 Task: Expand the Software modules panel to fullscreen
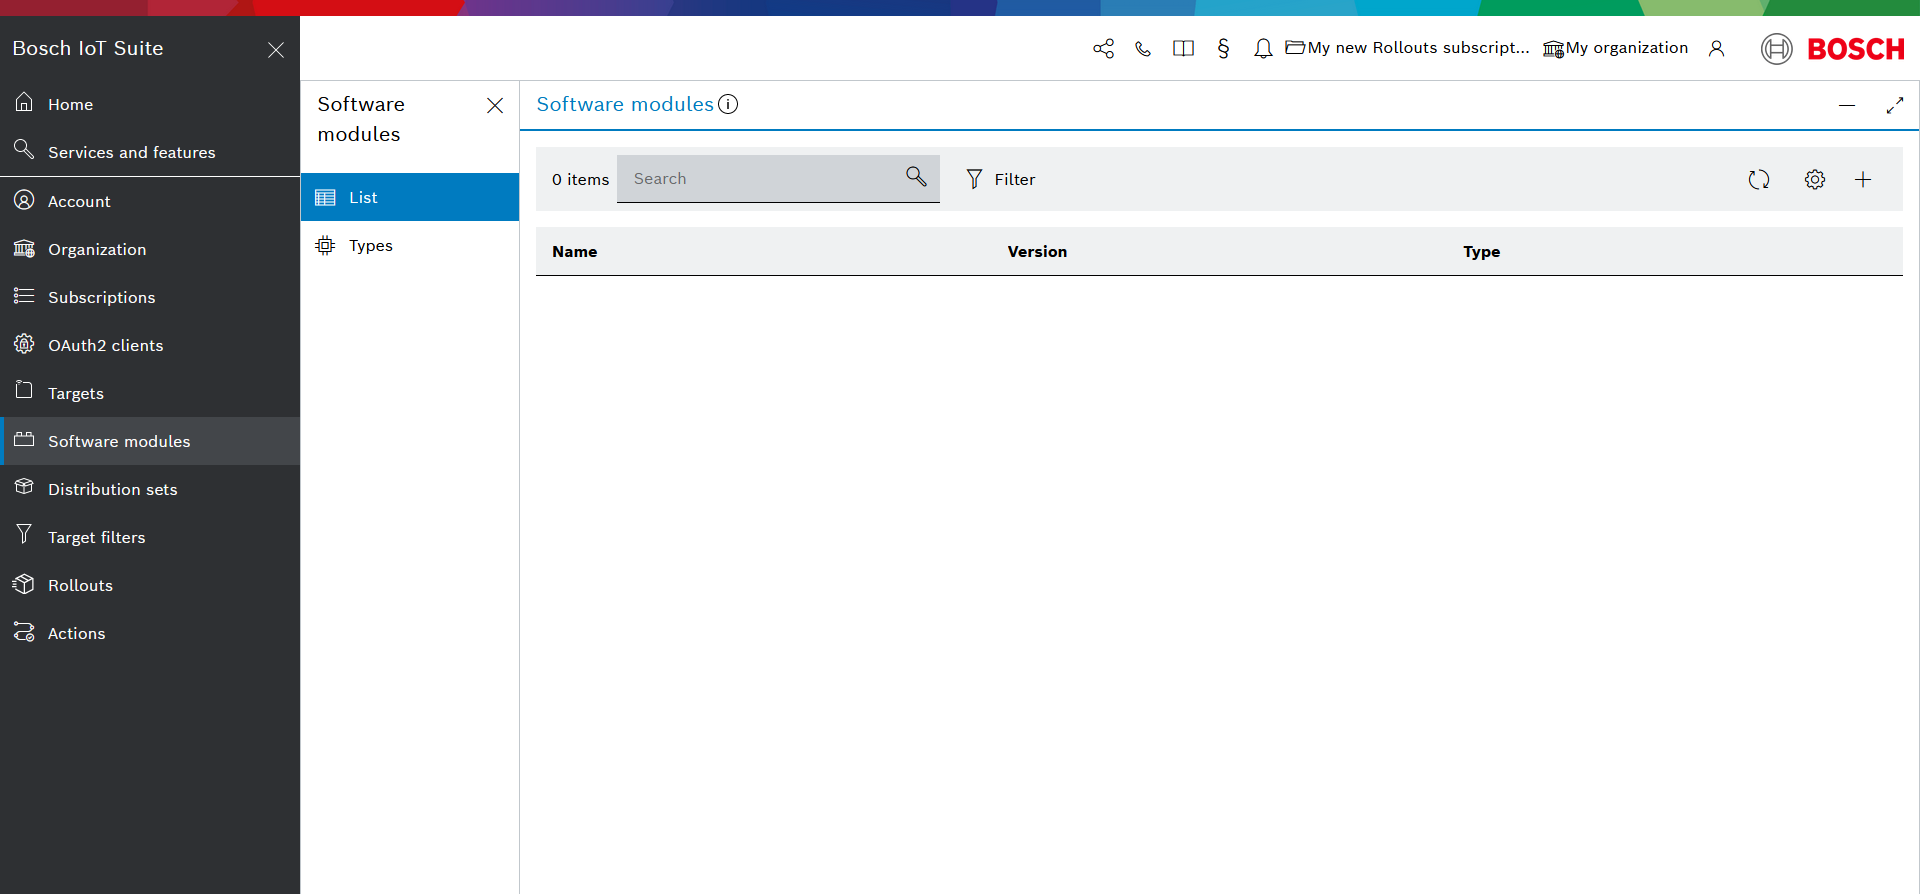tap(1894, 105)
